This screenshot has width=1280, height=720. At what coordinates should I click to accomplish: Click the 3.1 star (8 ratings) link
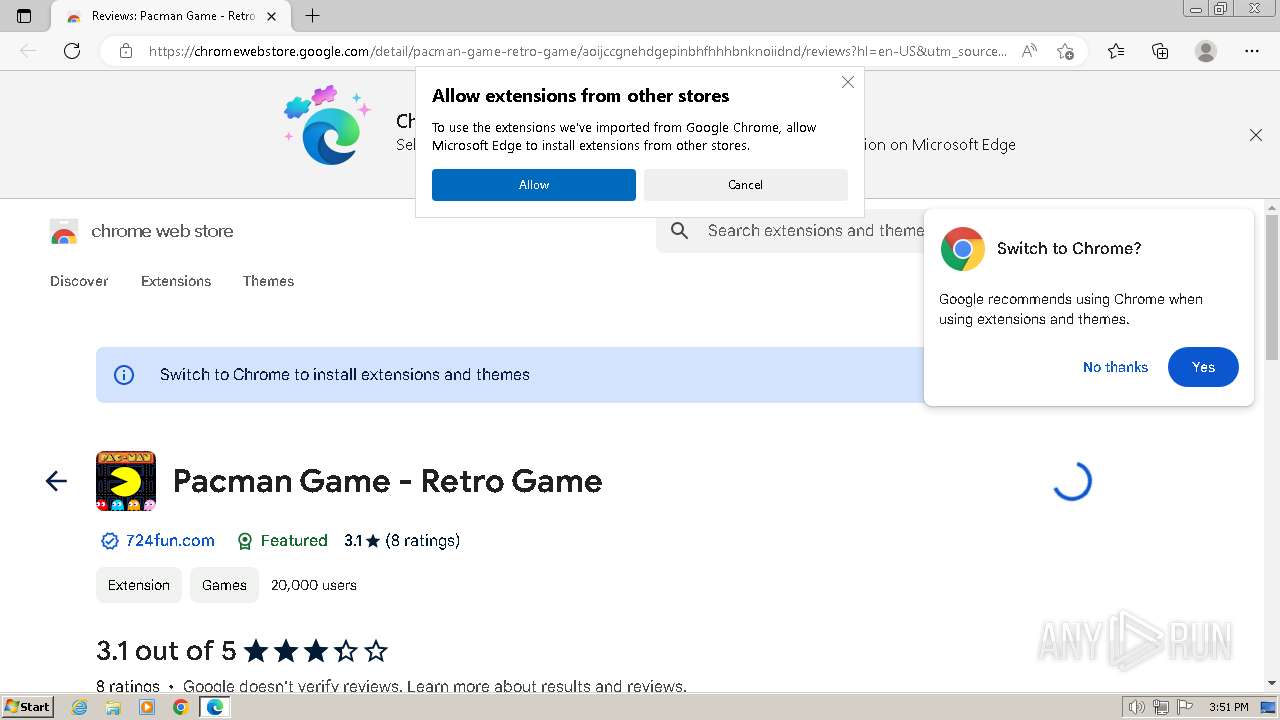click(x=402, y=541)
